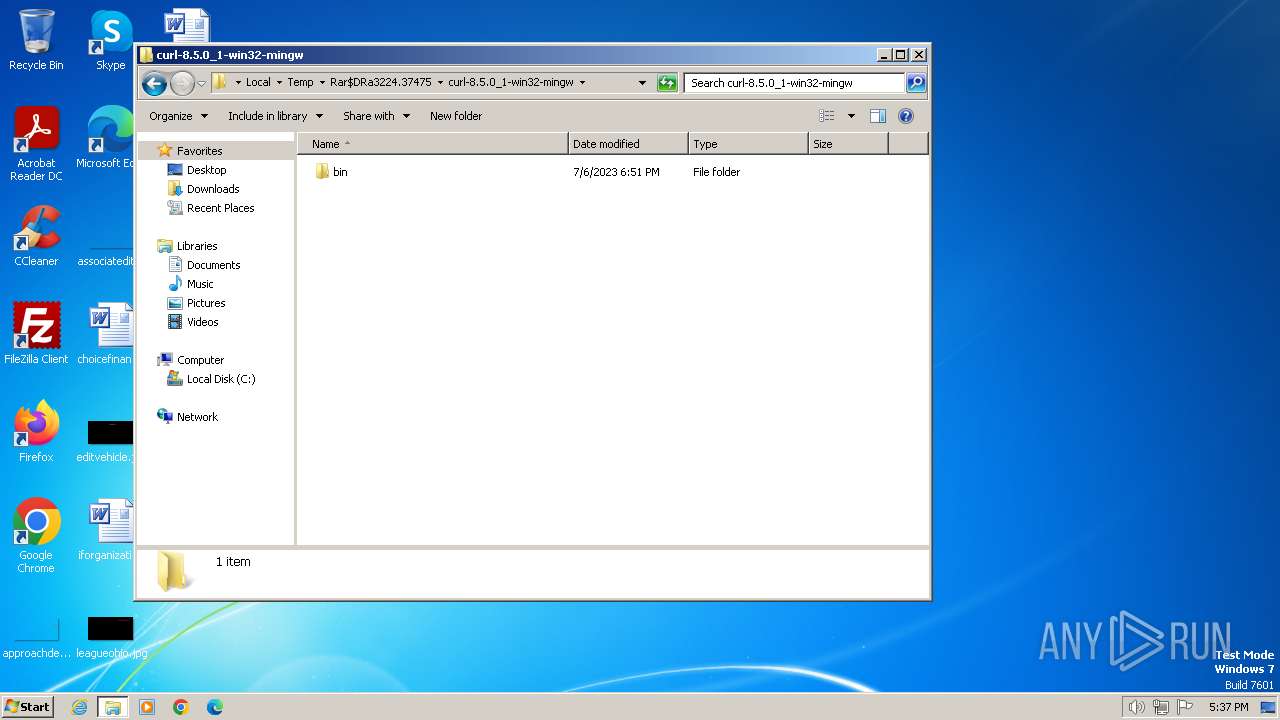
Task: Select Libraries in navigation pane
Action: [x=197, y=246]
